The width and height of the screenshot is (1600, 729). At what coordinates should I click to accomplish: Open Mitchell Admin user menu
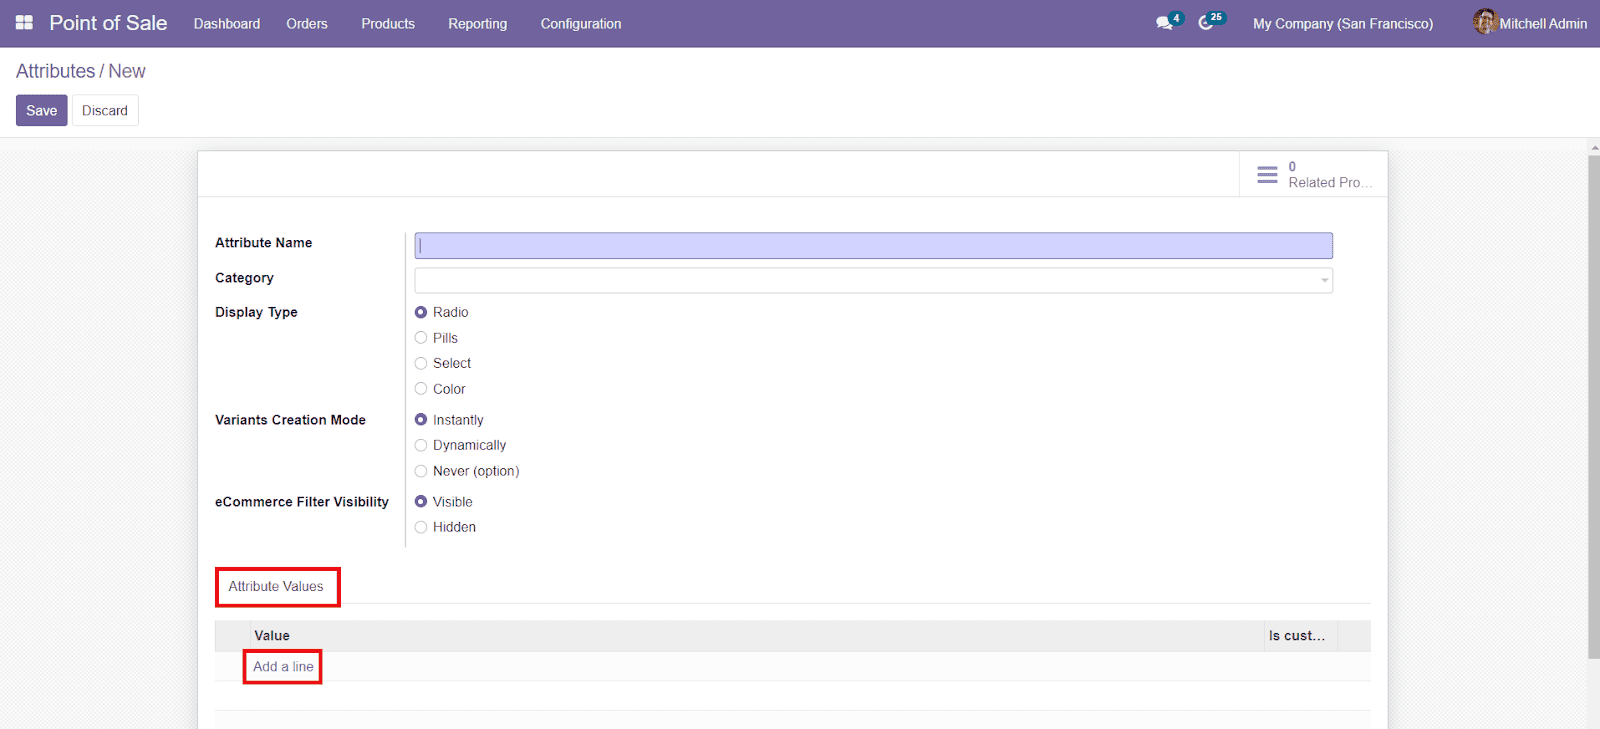point(1530,23)
